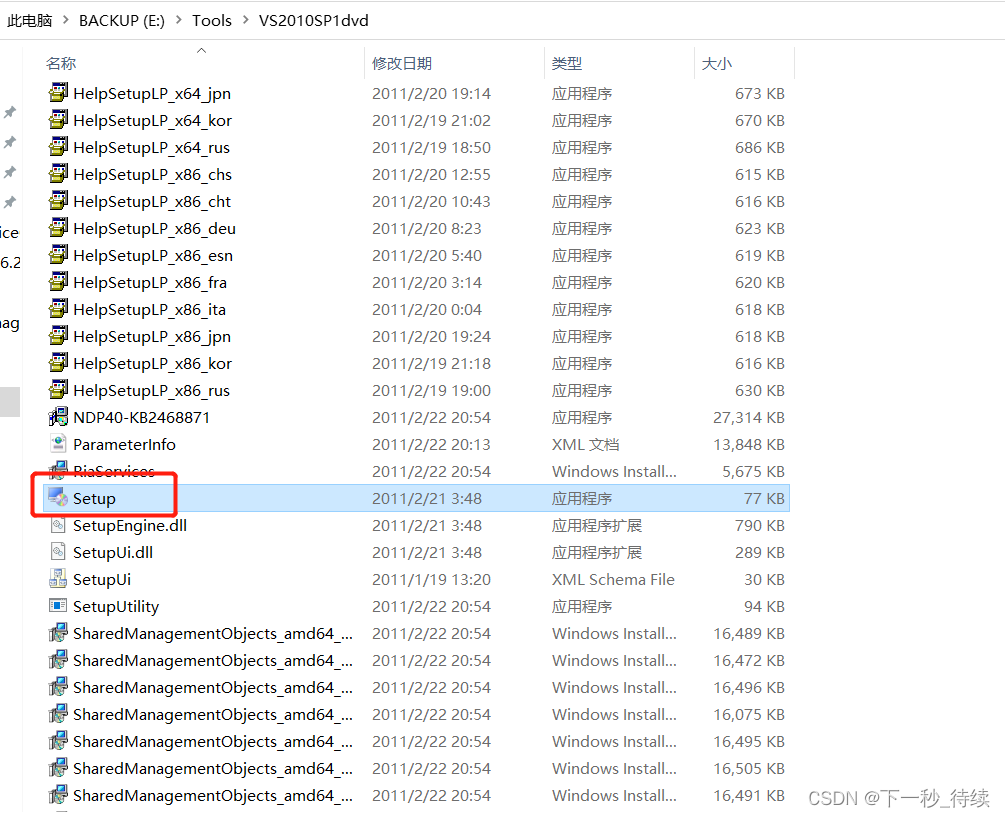Select the file name ParameterInfo

click(124, 444)
